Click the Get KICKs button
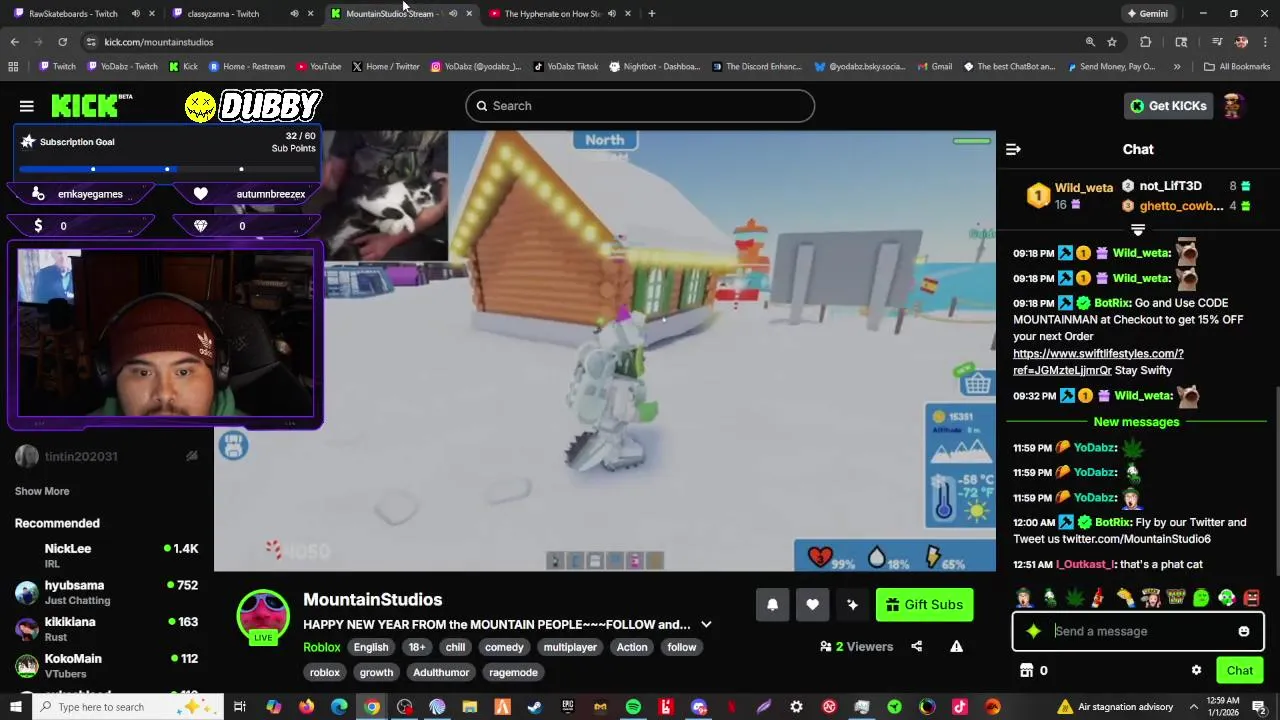The height and width of the screenshot is (720, 1280). (x=1167, y=106)
